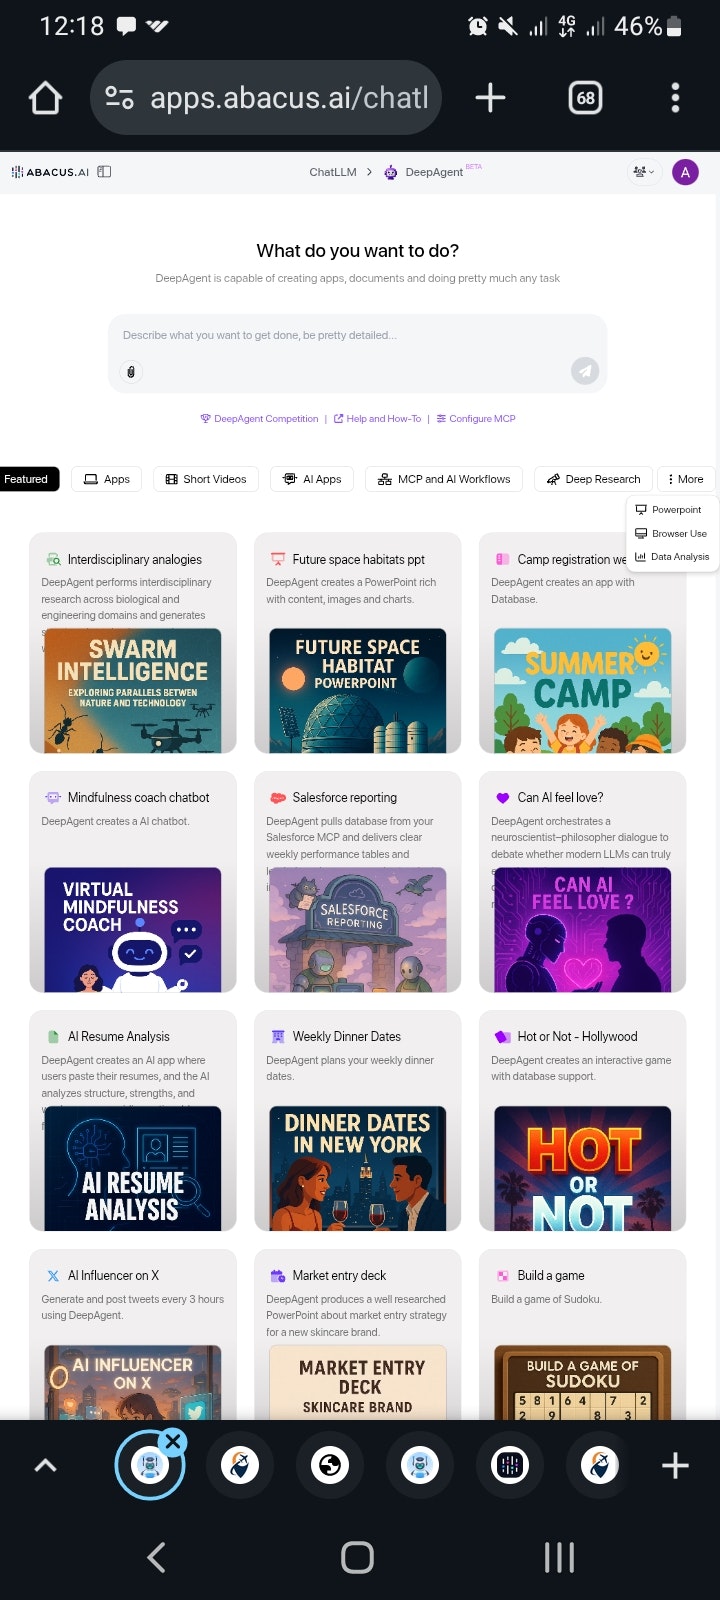
Task: Expand the tab strip with up chevron
Action: pyautogui.click(x=45, y=1465)
